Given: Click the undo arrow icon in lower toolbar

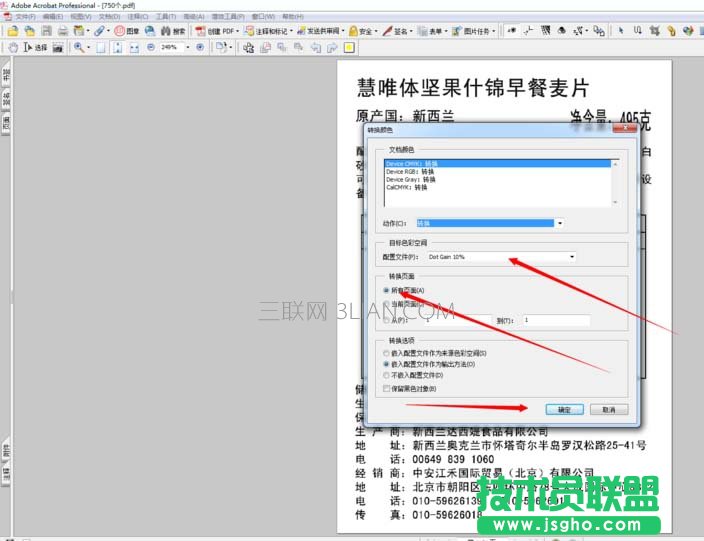Looking at the screenshot, I should point(316,48).
